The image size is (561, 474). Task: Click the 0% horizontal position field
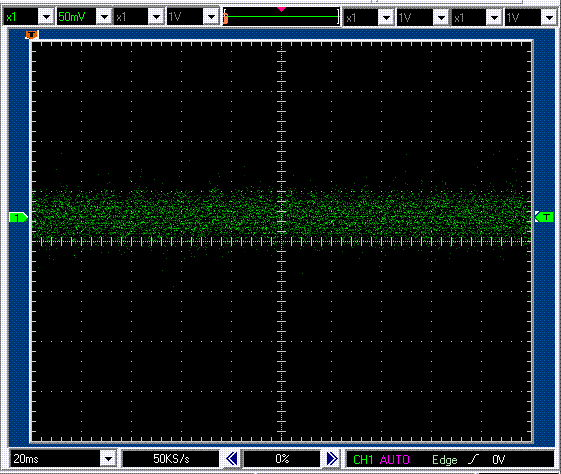pos(282,459)
